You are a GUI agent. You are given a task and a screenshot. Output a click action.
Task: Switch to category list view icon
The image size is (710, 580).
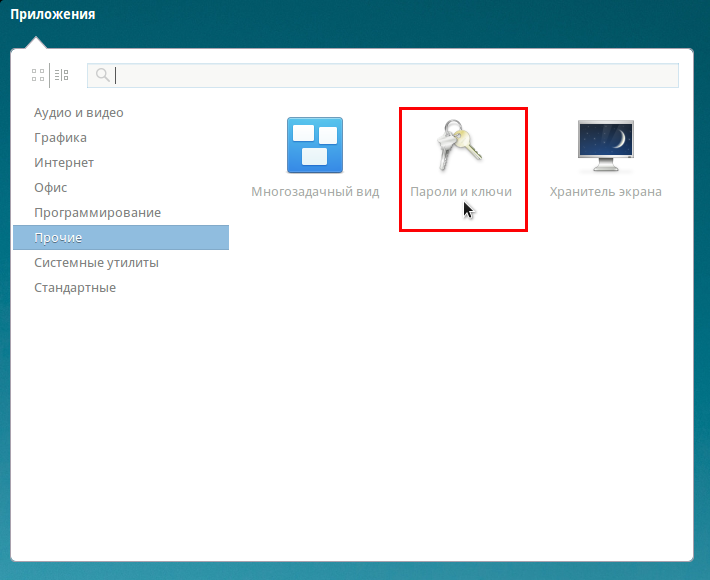point(62,75)
